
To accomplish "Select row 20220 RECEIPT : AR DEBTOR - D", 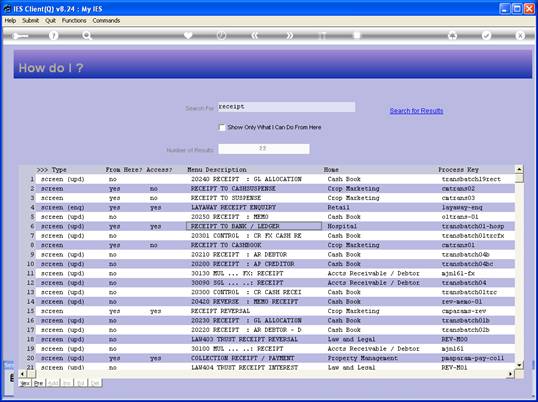I will (275, 330).
